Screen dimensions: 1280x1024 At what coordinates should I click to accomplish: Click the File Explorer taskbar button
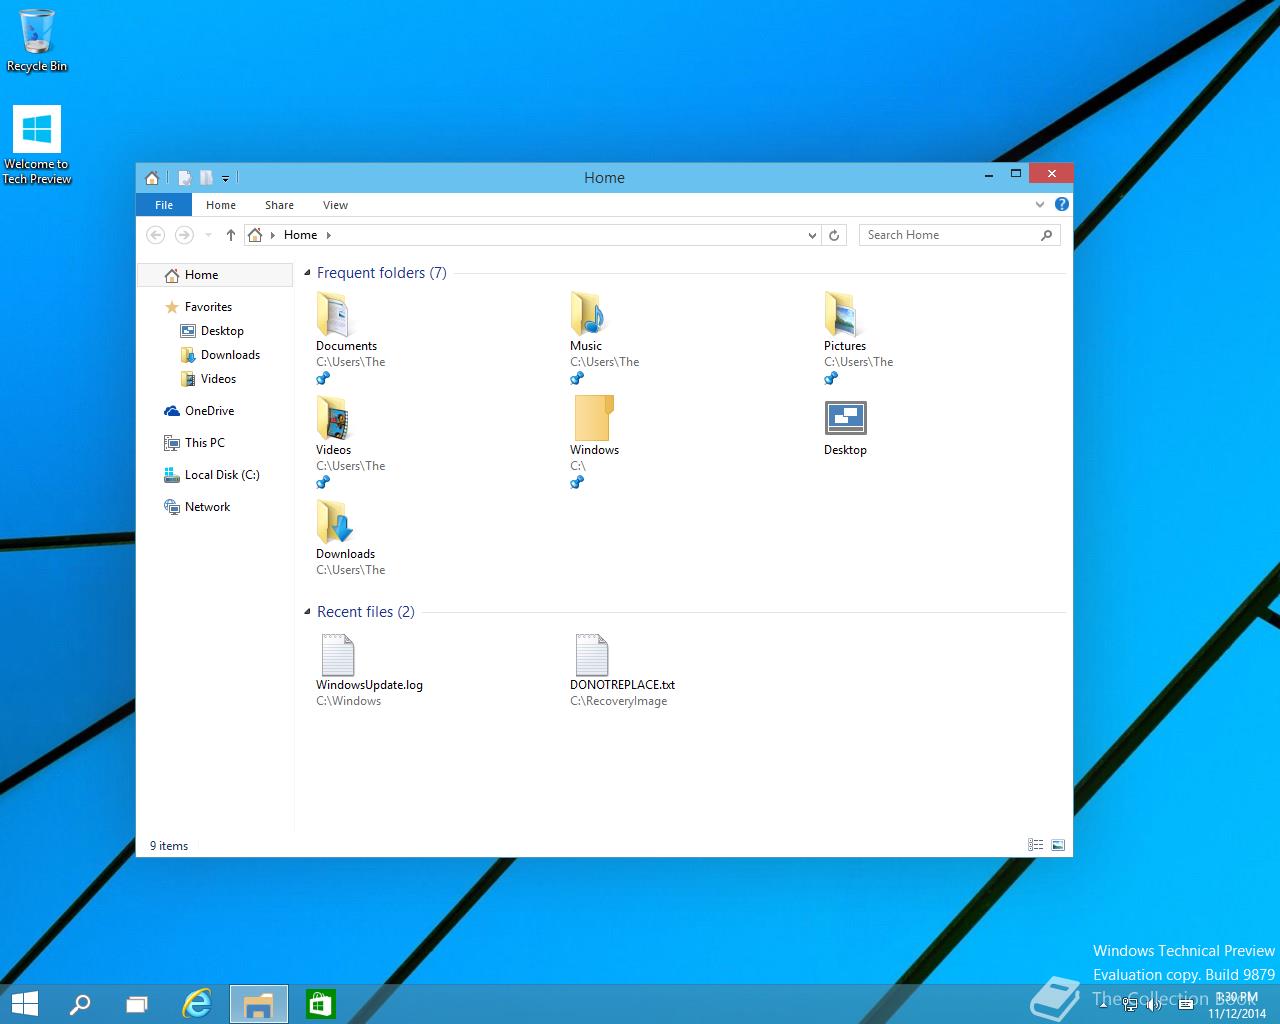tap(259, 1004)
